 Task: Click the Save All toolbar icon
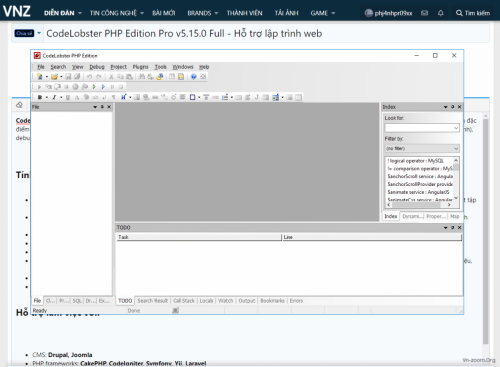coord(77,77)
